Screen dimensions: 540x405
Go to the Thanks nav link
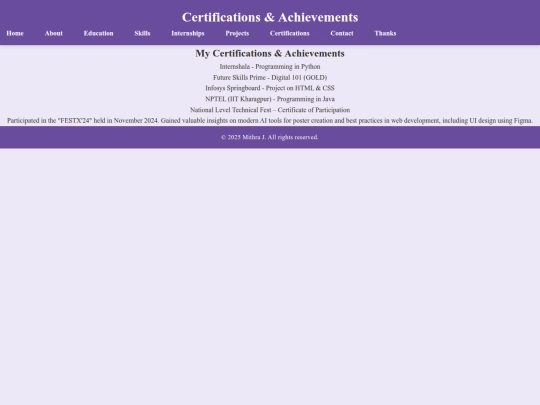pyautogui.click(x=385, y=33)
